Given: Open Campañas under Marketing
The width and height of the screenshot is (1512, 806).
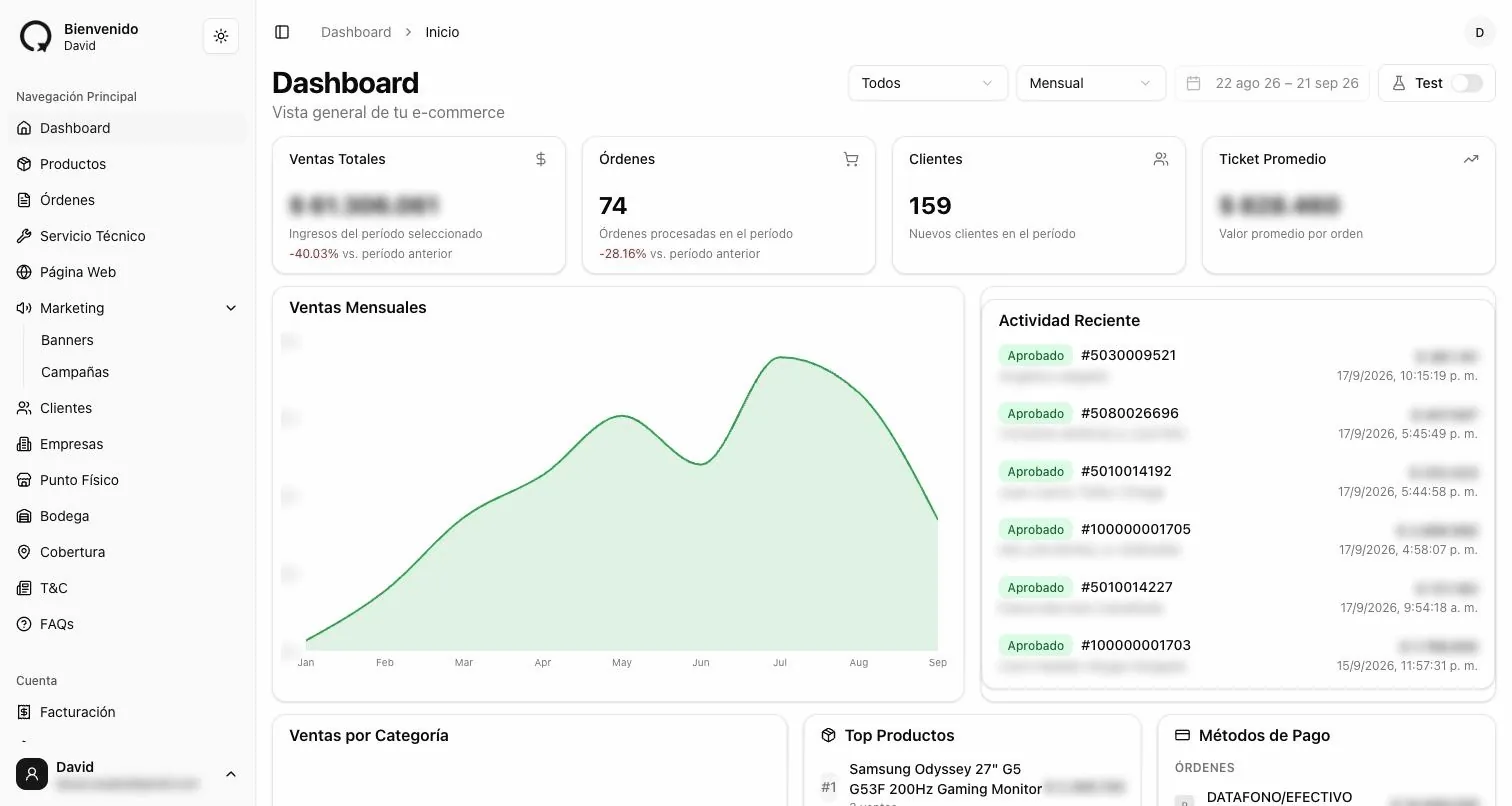Looking at the screenshot, I should coord(75,372).
